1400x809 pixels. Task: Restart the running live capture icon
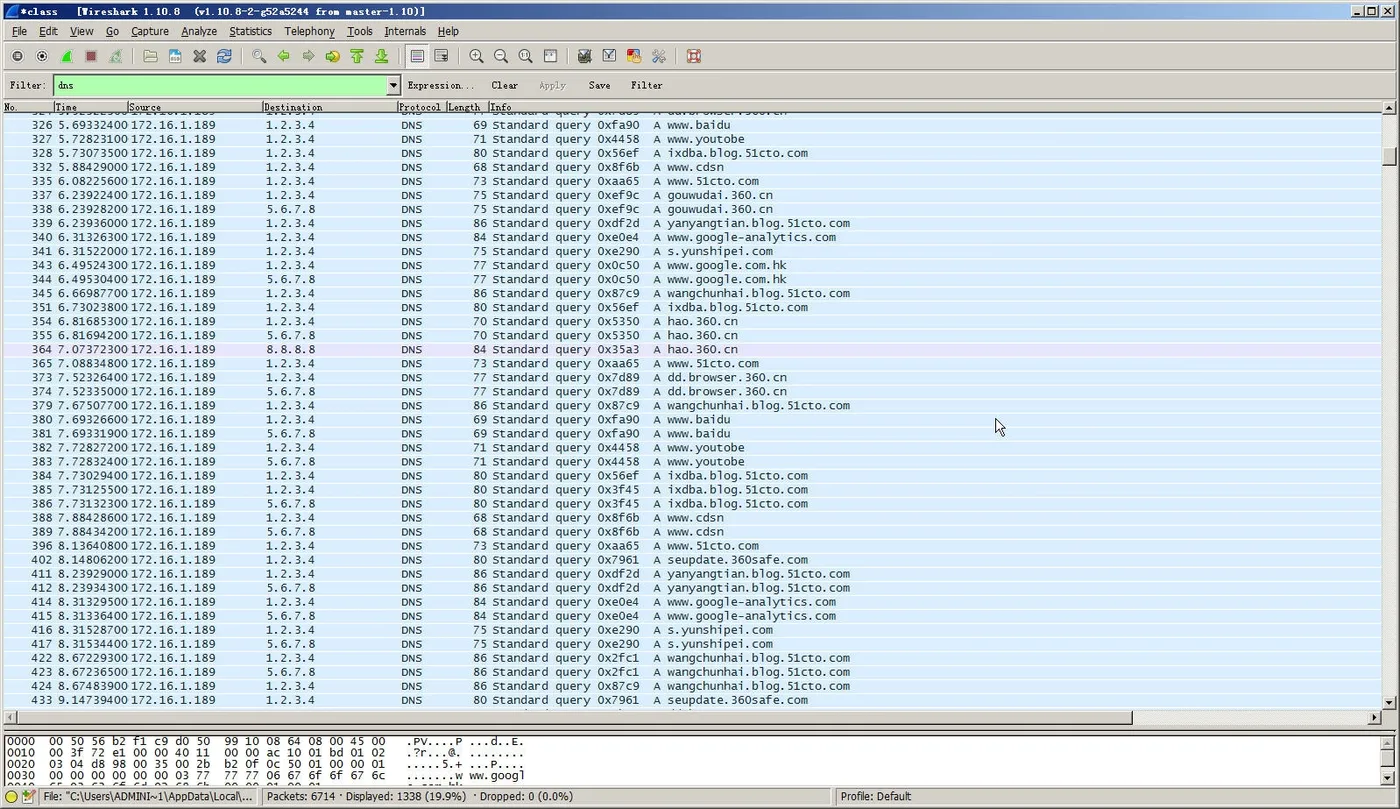point(115,57)
